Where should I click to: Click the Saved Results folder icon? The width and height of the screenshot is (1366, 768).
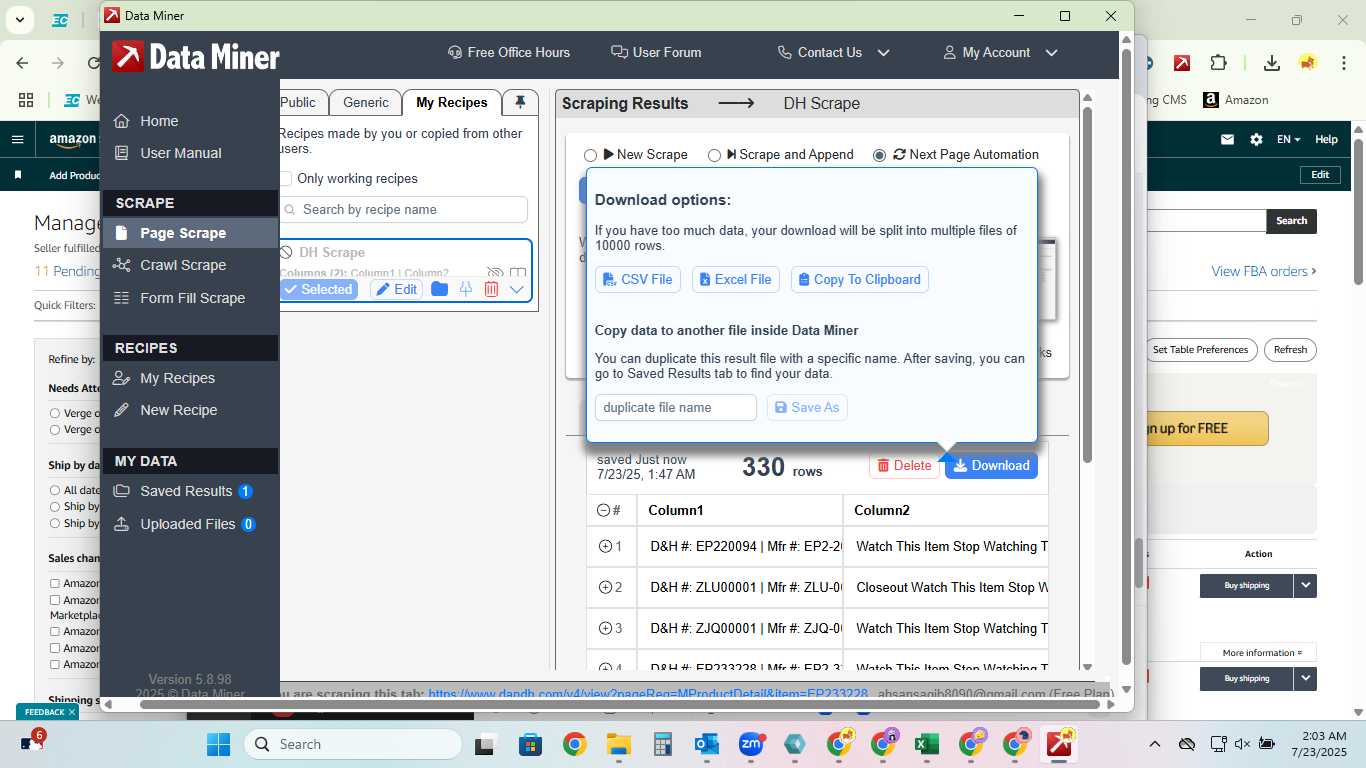122,491
